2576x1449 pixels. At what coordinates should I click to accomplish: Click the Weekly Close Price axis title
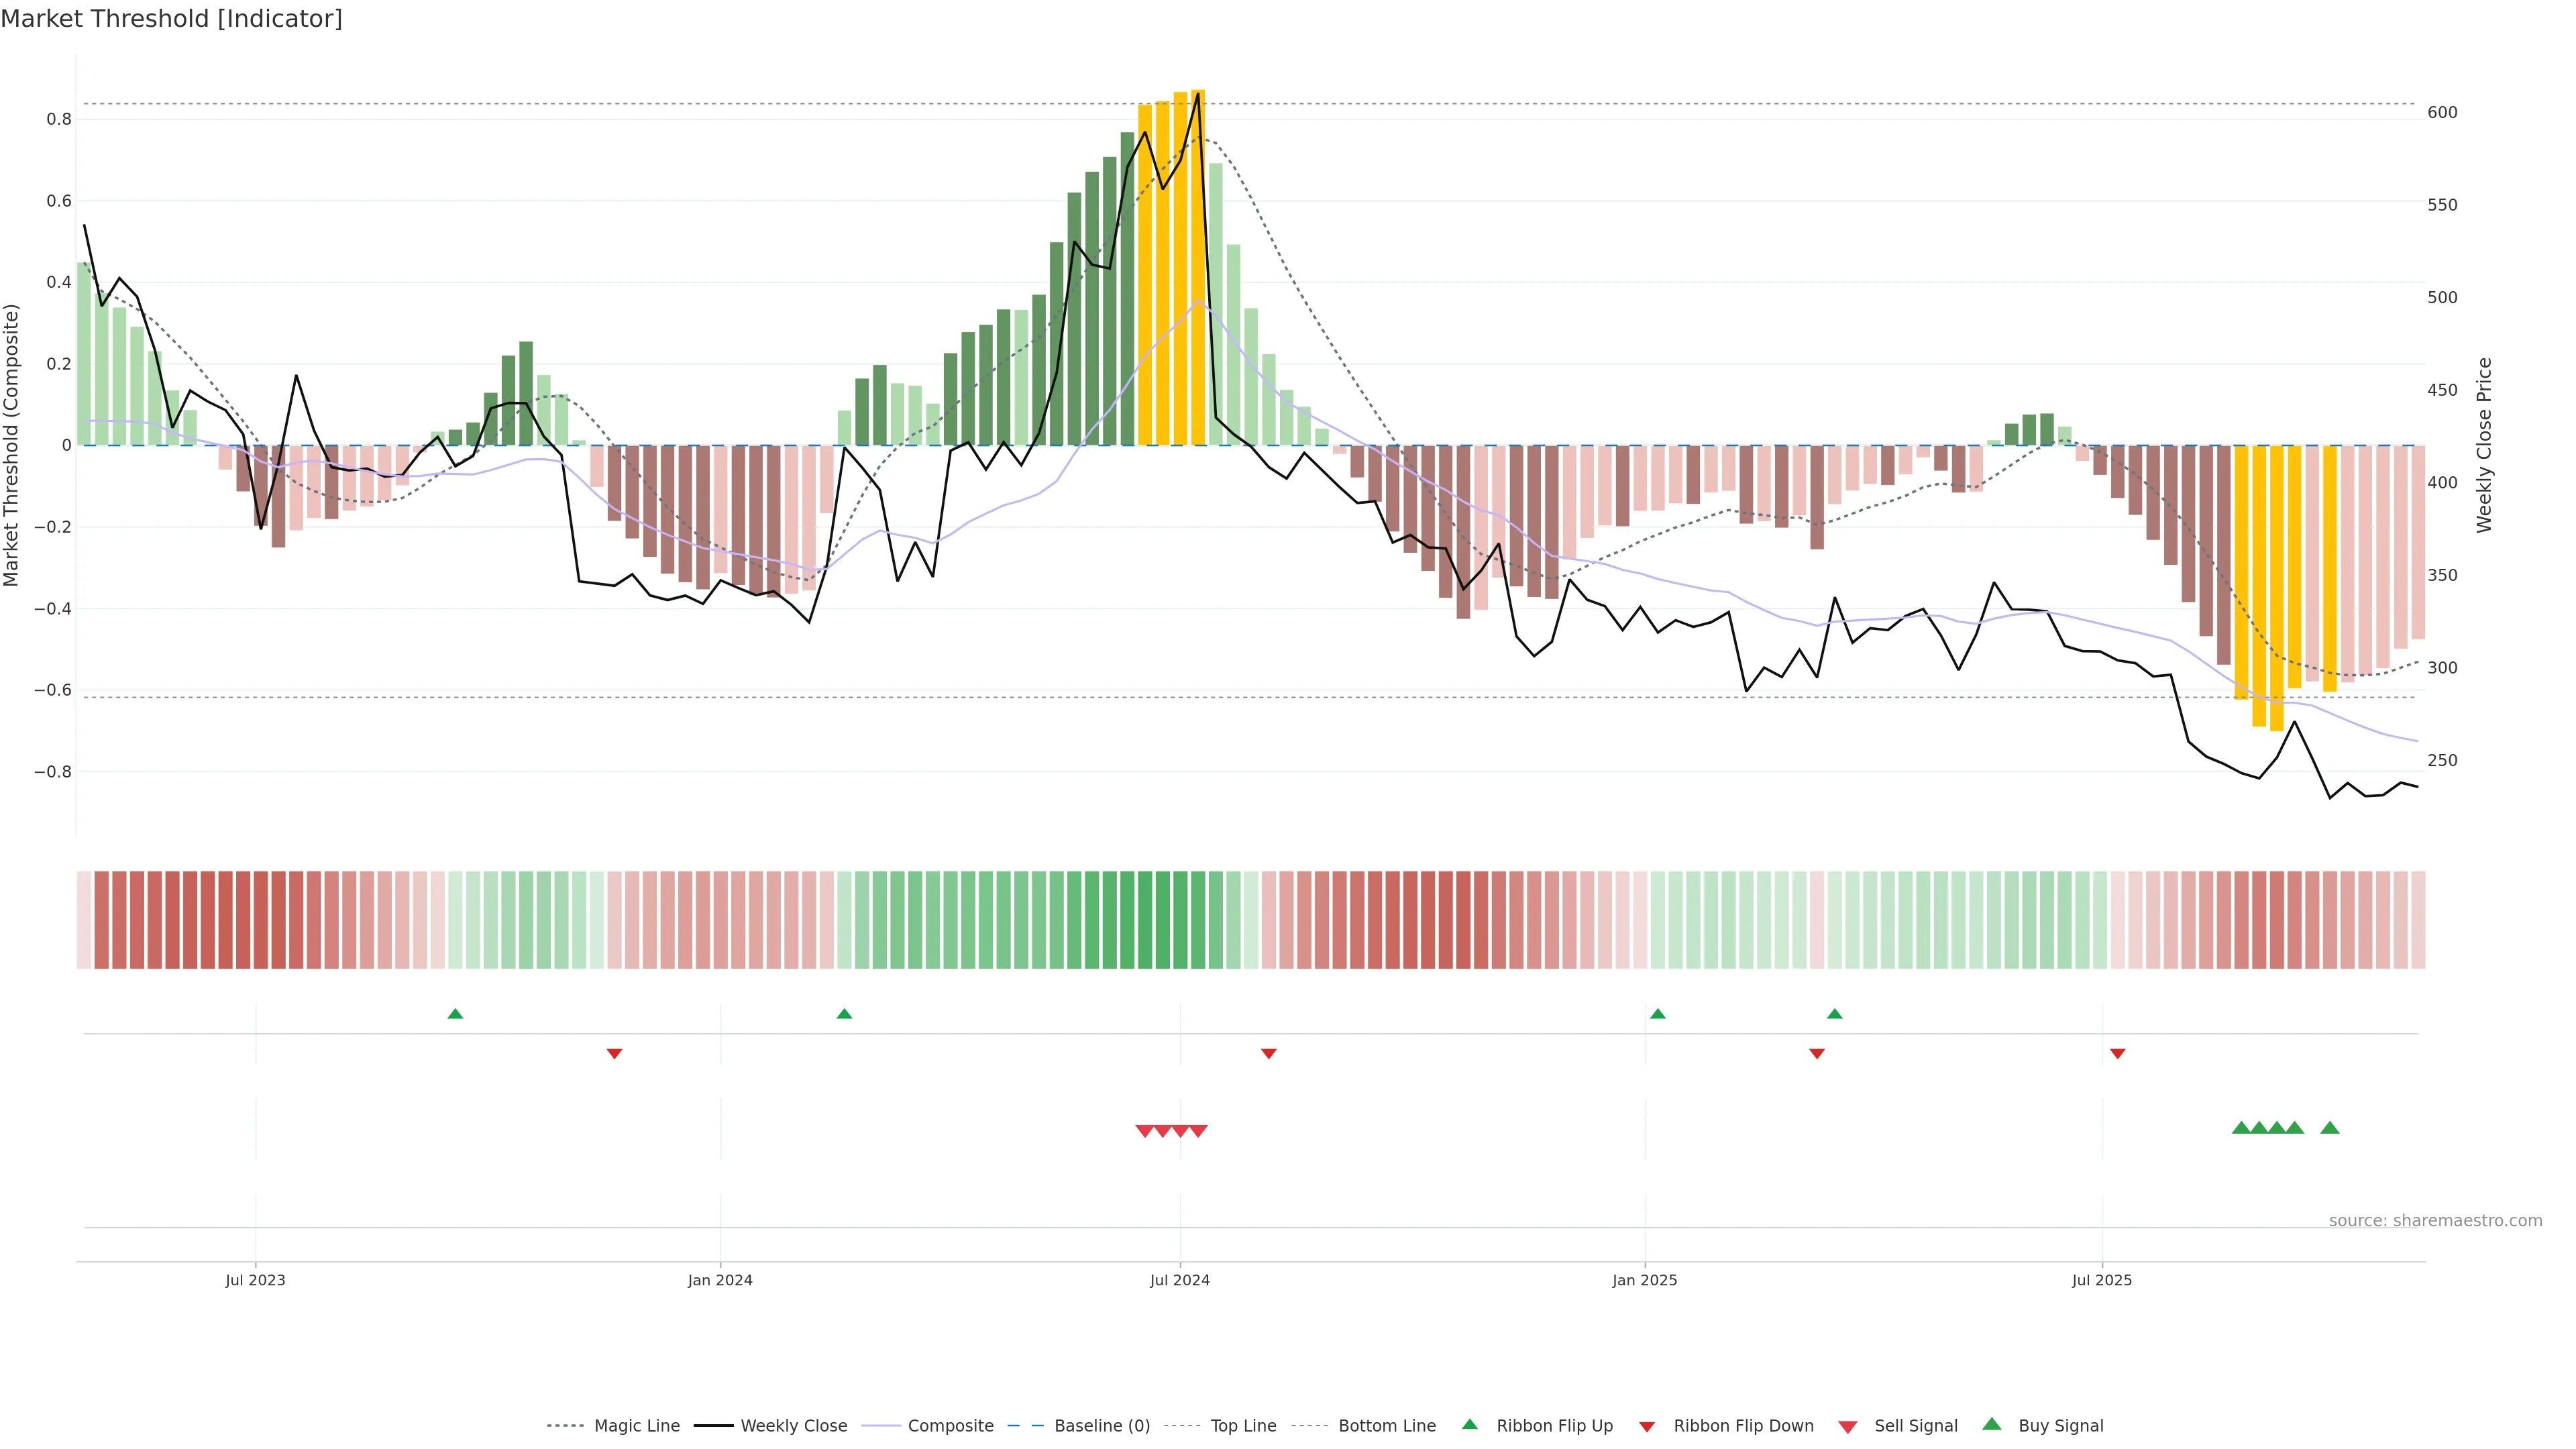click(2485, 445)
